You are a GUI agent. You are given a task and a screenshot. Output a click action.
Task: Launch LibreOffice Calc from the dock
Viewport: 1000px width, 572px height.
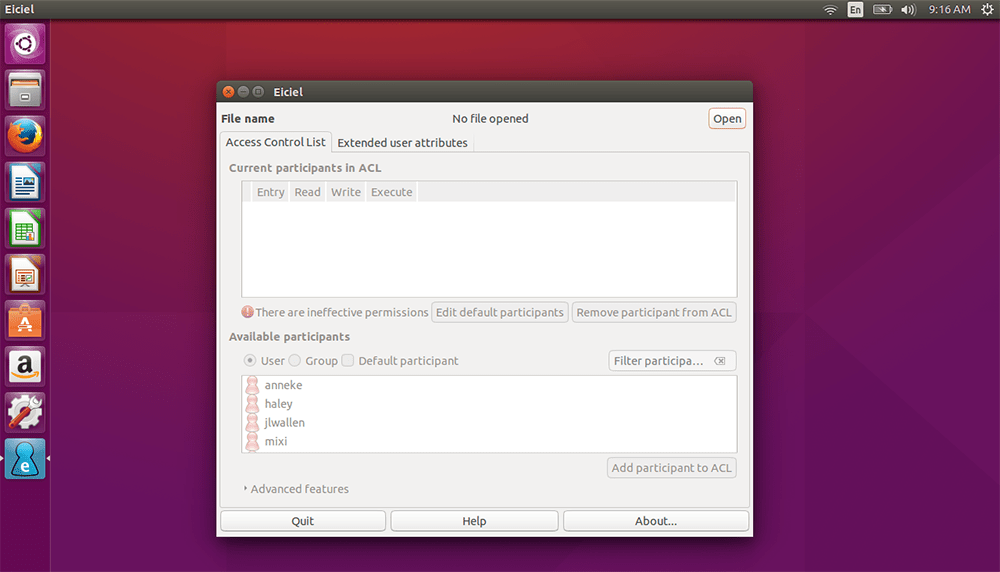(25, 228)
